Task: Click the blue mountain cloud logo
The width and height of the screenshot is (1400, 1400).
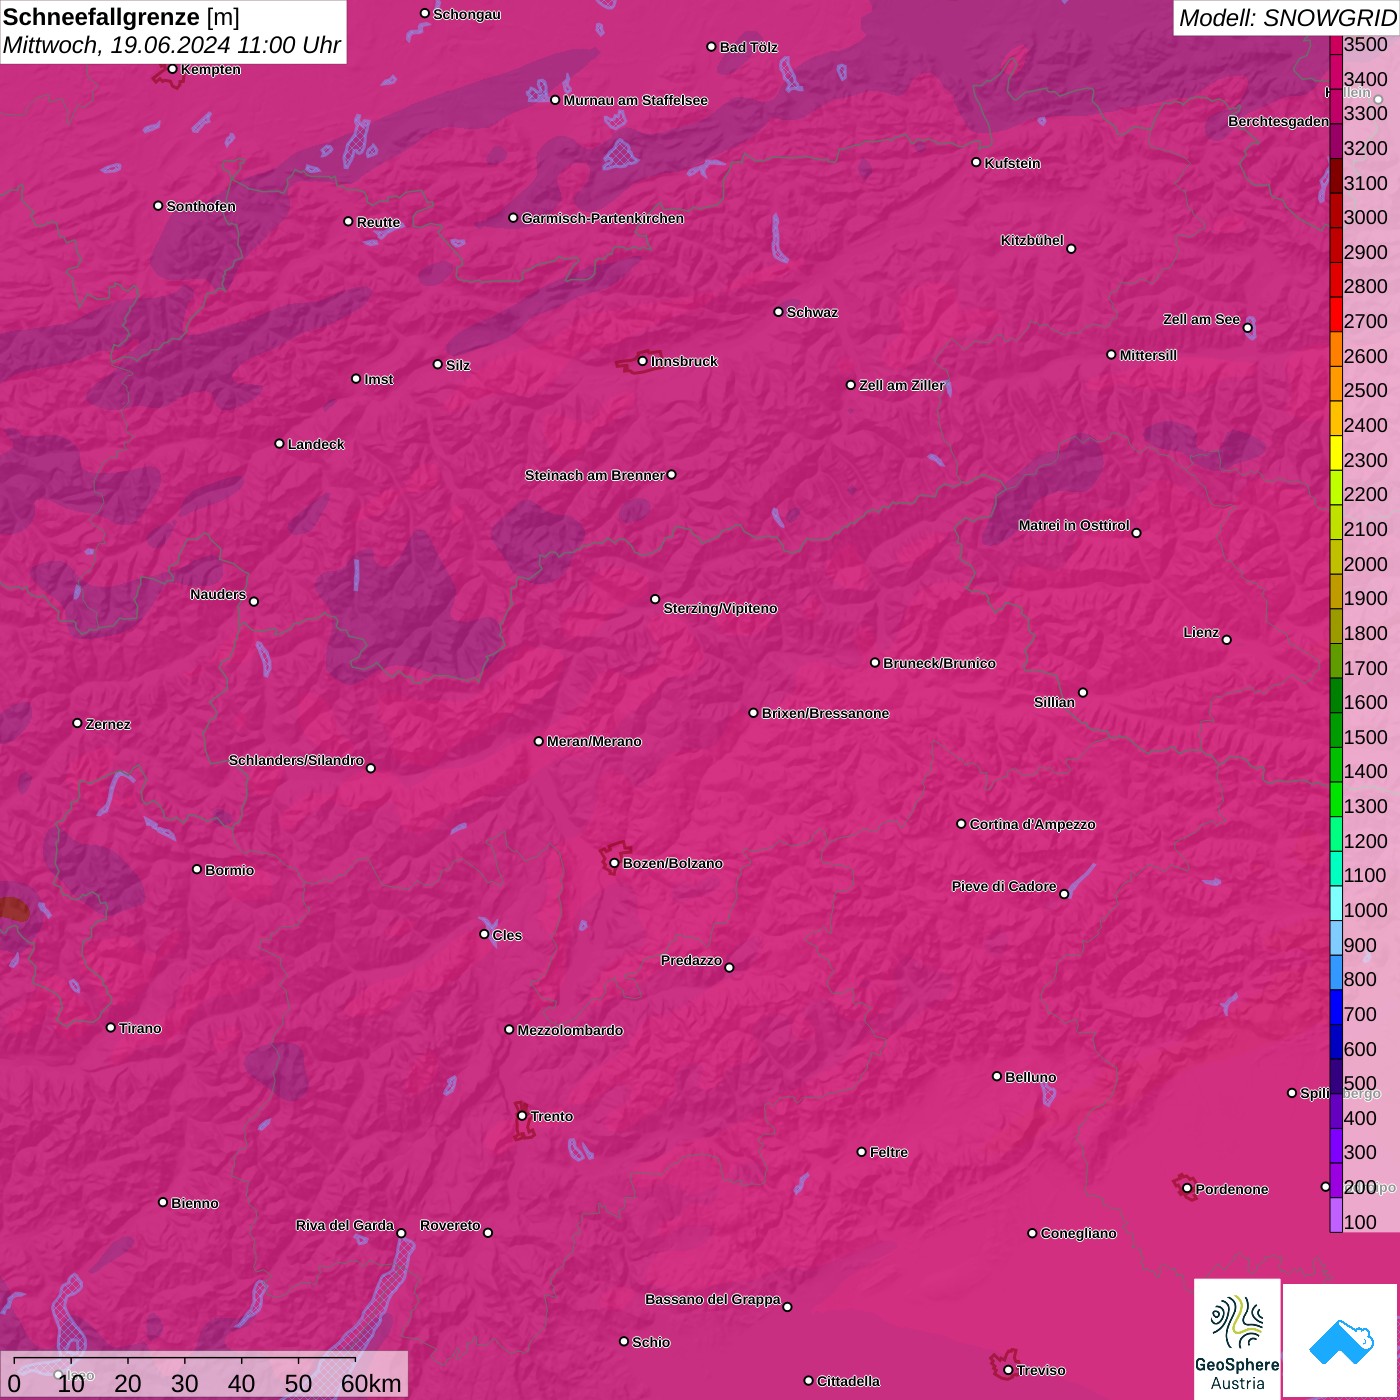Action: pos(1340,1340)
